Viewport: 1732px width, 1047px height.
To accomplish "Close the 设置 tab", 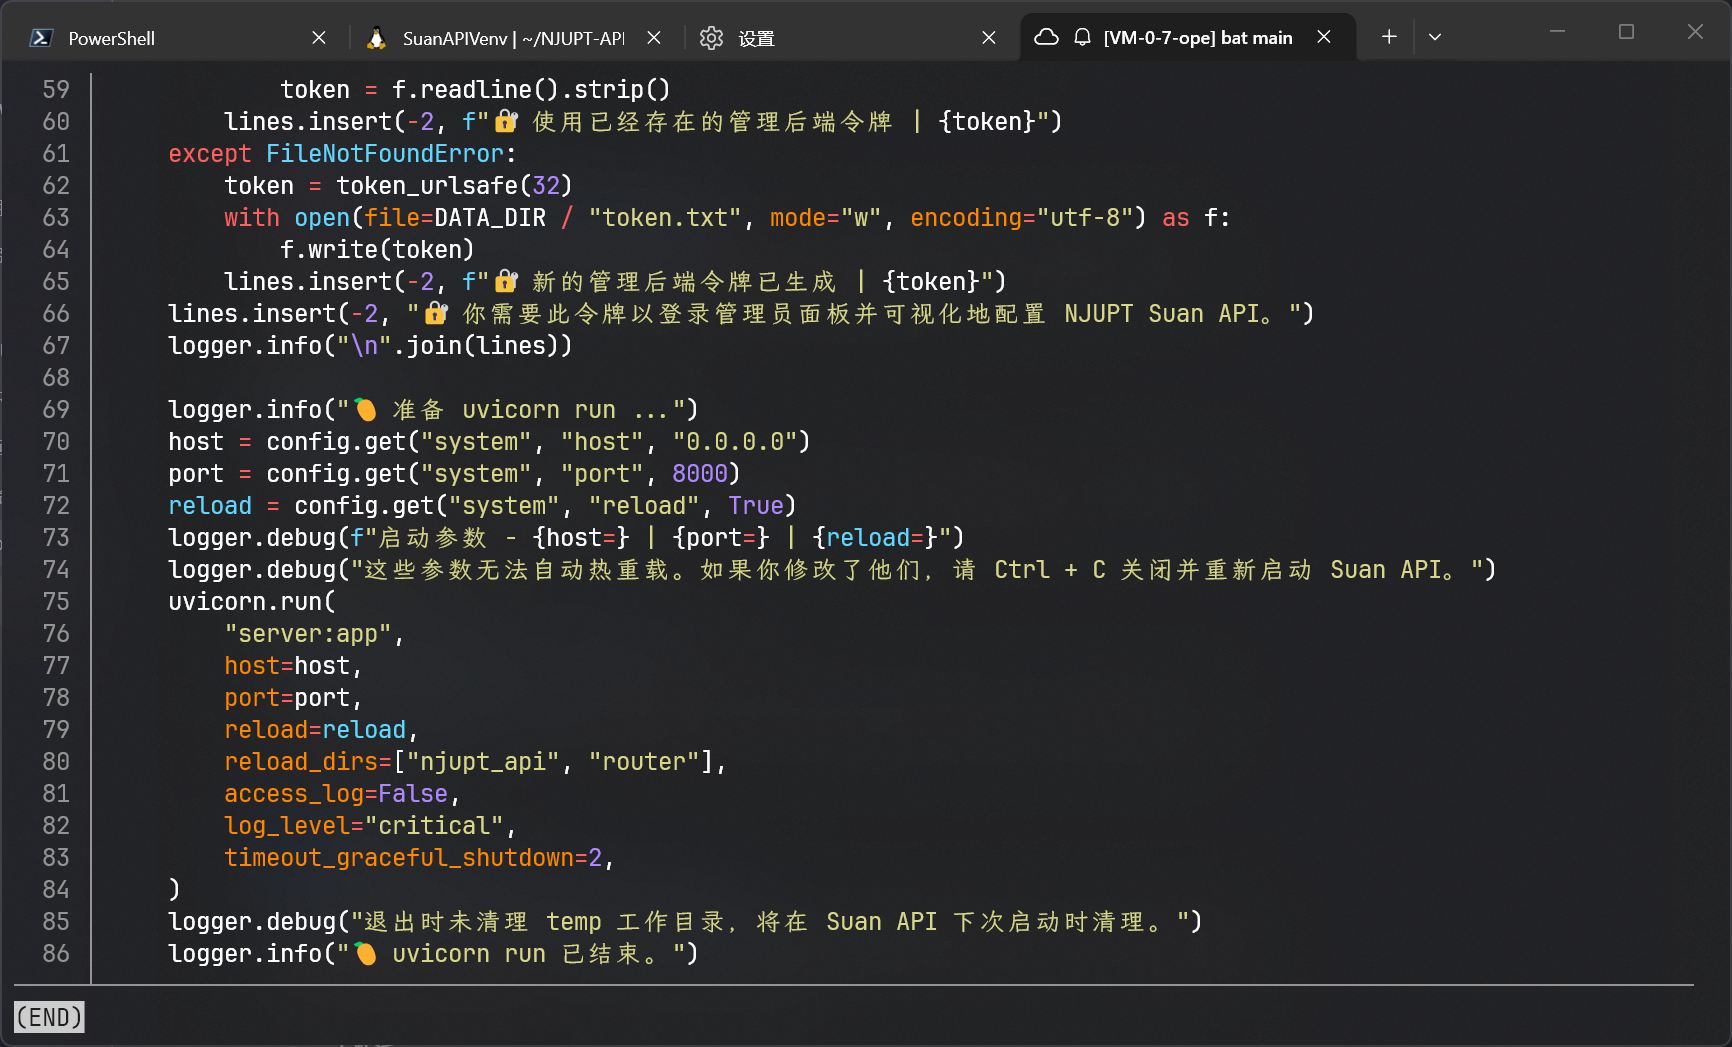I will [989, 38].
